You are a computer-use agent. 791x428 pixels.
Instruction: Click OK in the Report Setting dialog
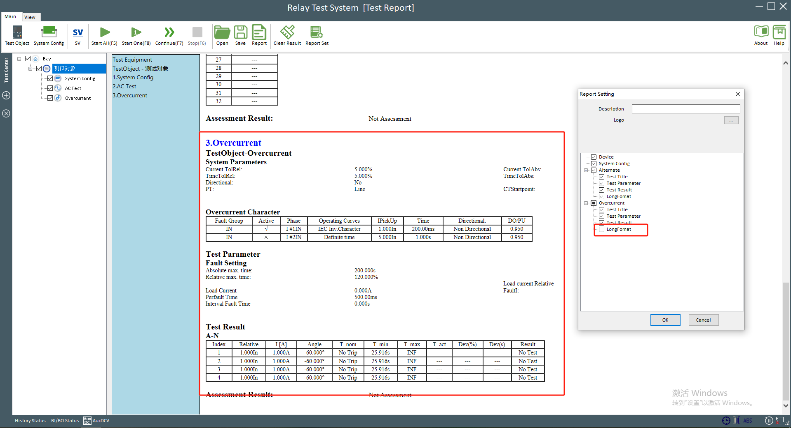pos(664,319)
